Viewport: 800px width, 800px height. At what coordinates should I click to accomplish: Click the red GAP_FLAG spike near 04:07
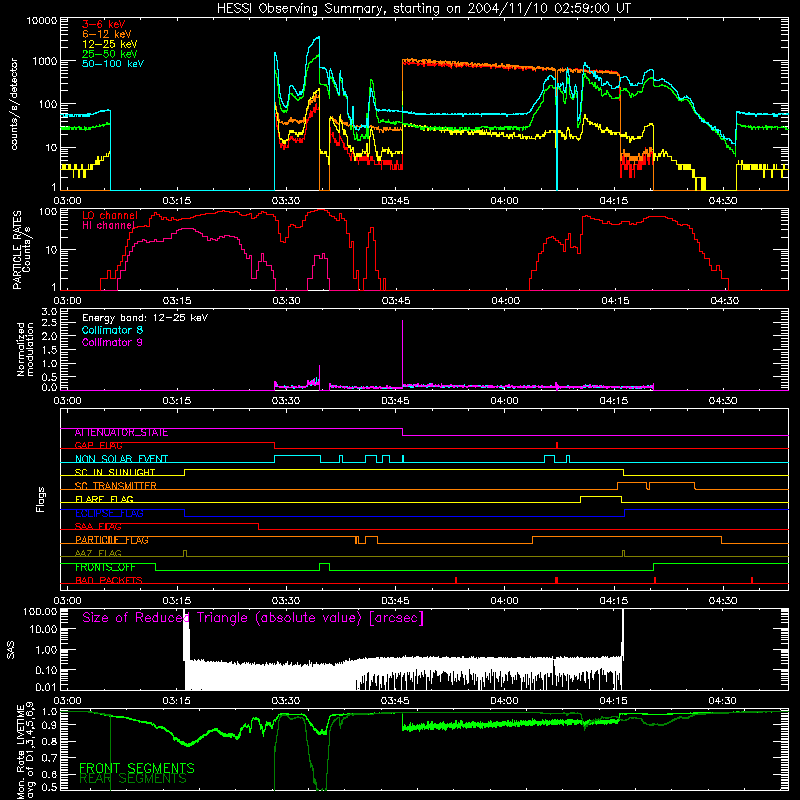click(557, 445)
